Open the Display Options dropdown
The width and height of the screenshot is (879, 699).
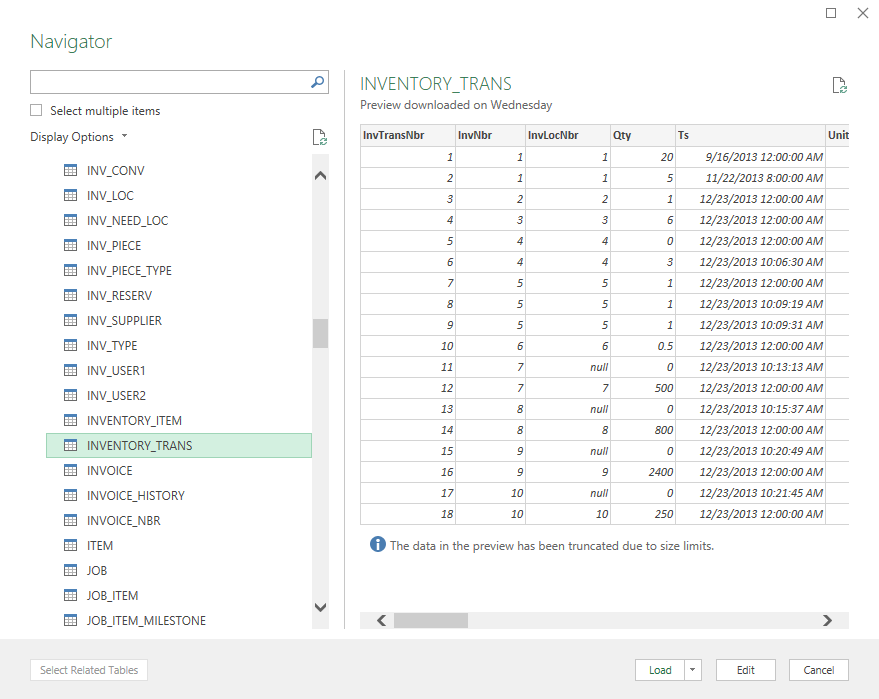(79, 137)
